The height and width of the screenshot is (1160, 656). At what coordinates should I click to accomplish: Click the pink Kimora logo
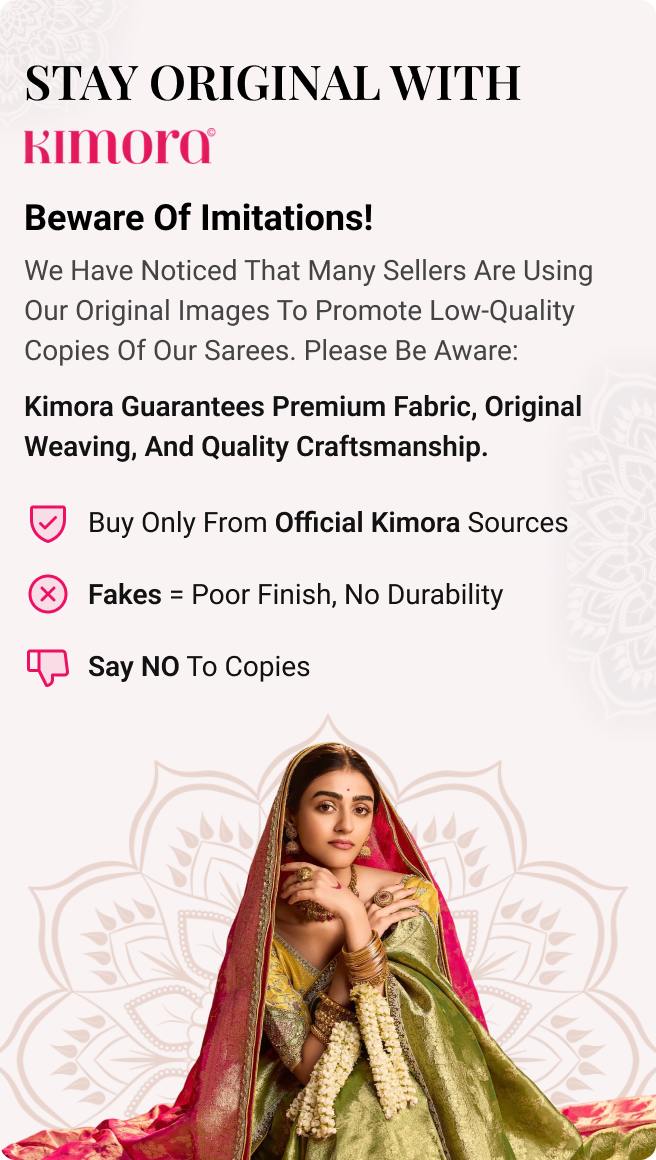[119, 146]
